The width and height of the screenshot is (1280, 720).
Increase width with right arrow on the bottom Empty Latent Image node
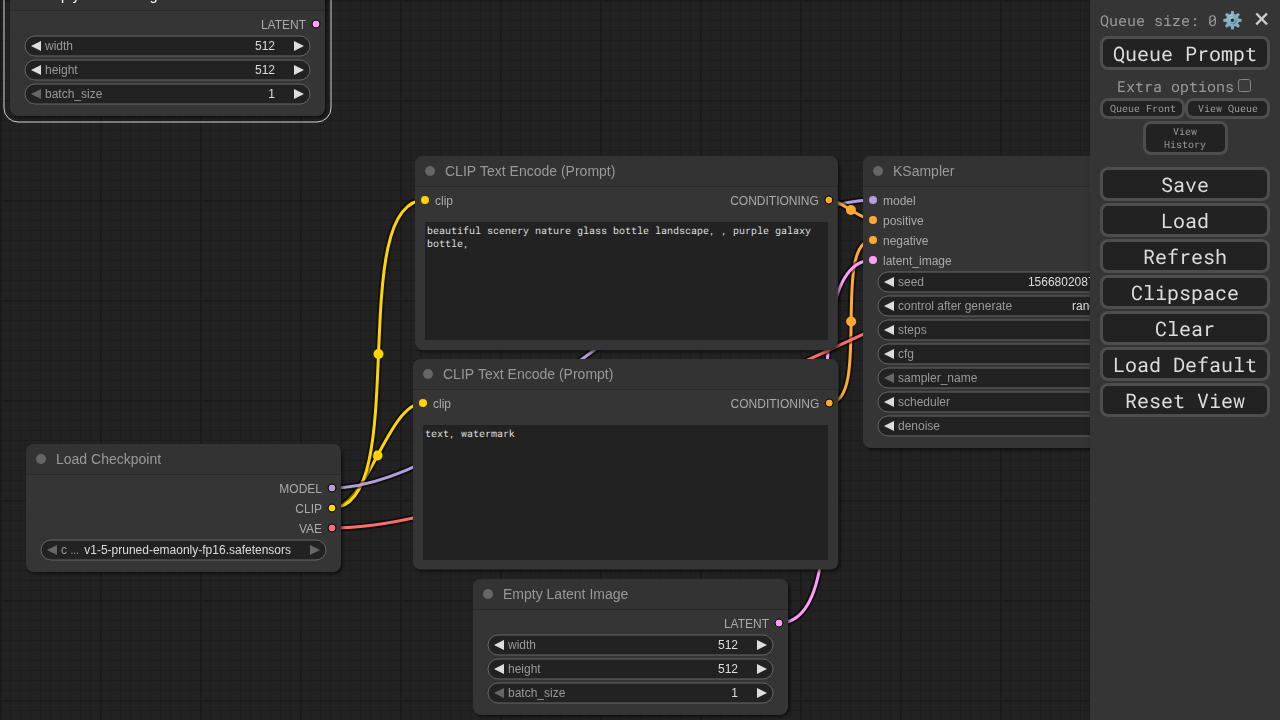point(761,645)
